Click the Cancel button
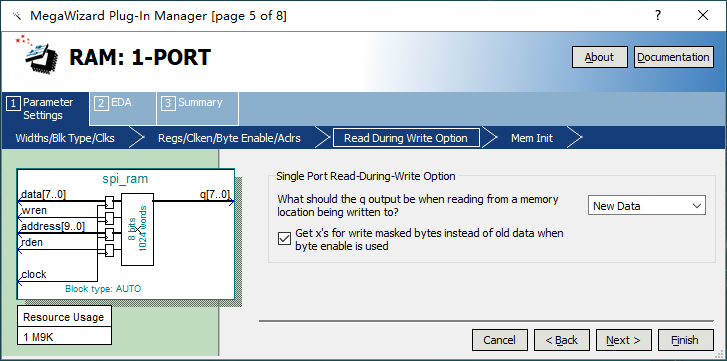This screenshot has height=361, width=727. [499, 340]
